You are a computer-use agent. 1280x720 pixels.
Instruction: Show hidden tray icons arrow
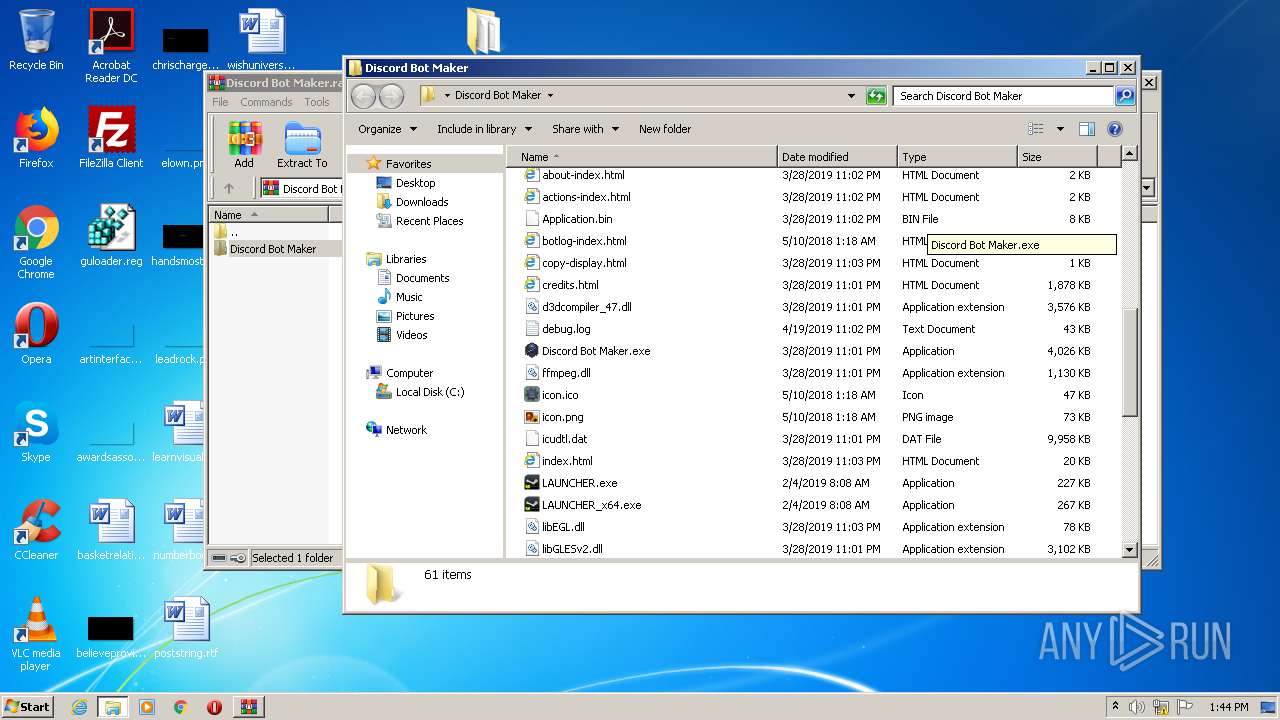point(1115,707)
